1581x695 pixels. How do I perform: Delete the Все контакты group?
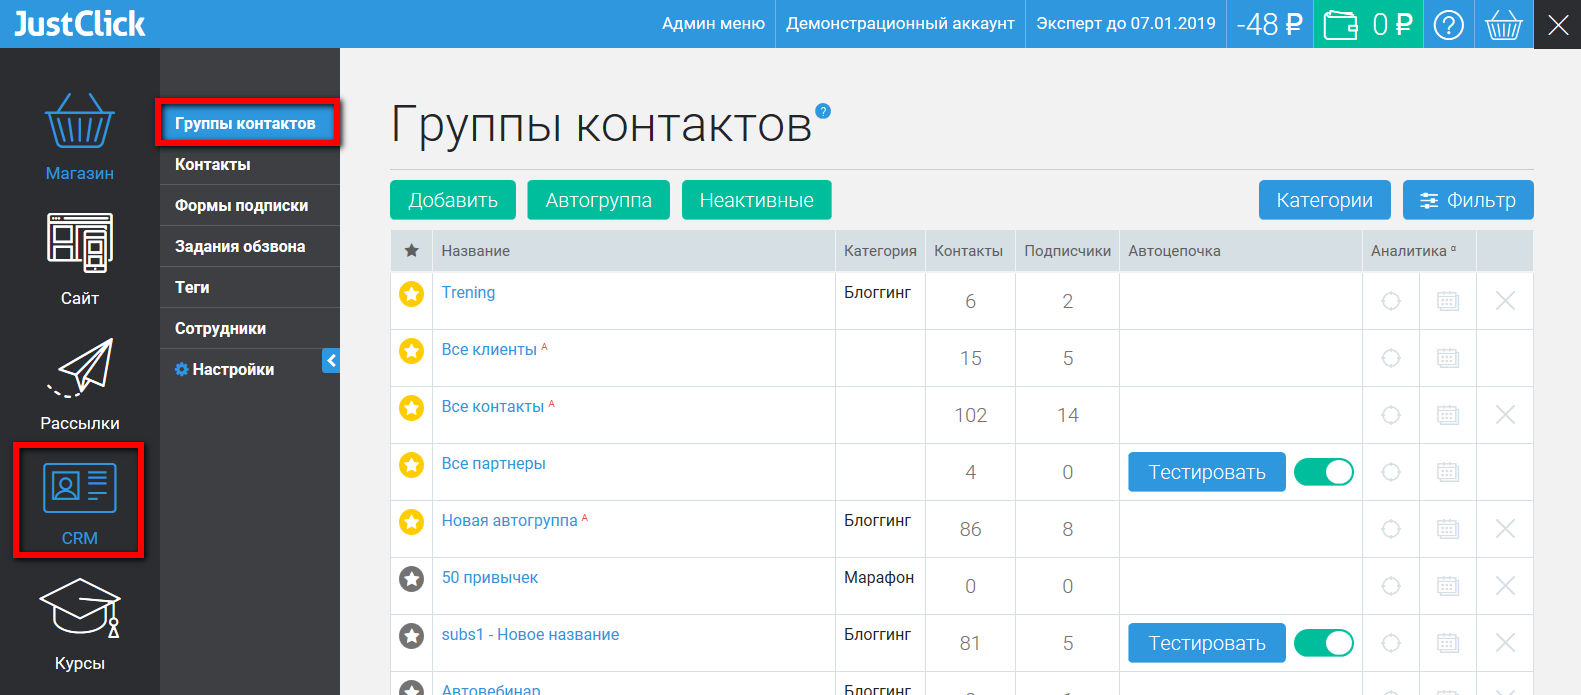(1505, 415)
